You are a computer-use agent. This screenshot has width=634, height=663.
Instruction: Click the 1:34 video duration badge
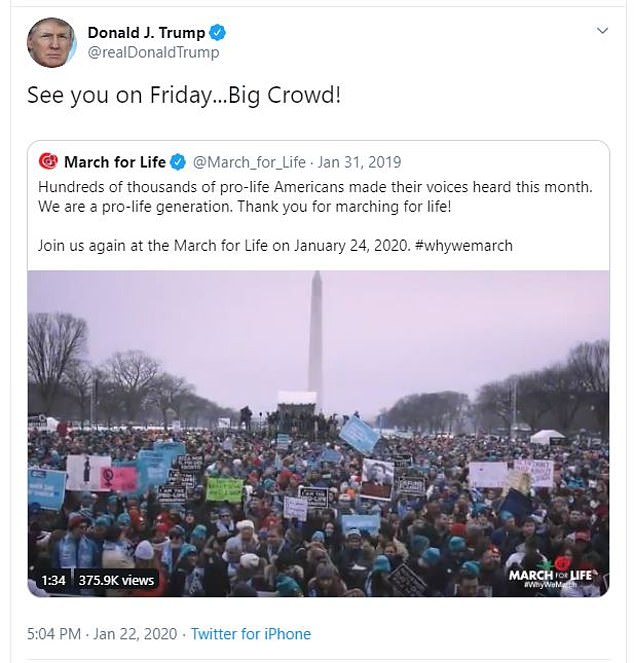coord(52,579)
